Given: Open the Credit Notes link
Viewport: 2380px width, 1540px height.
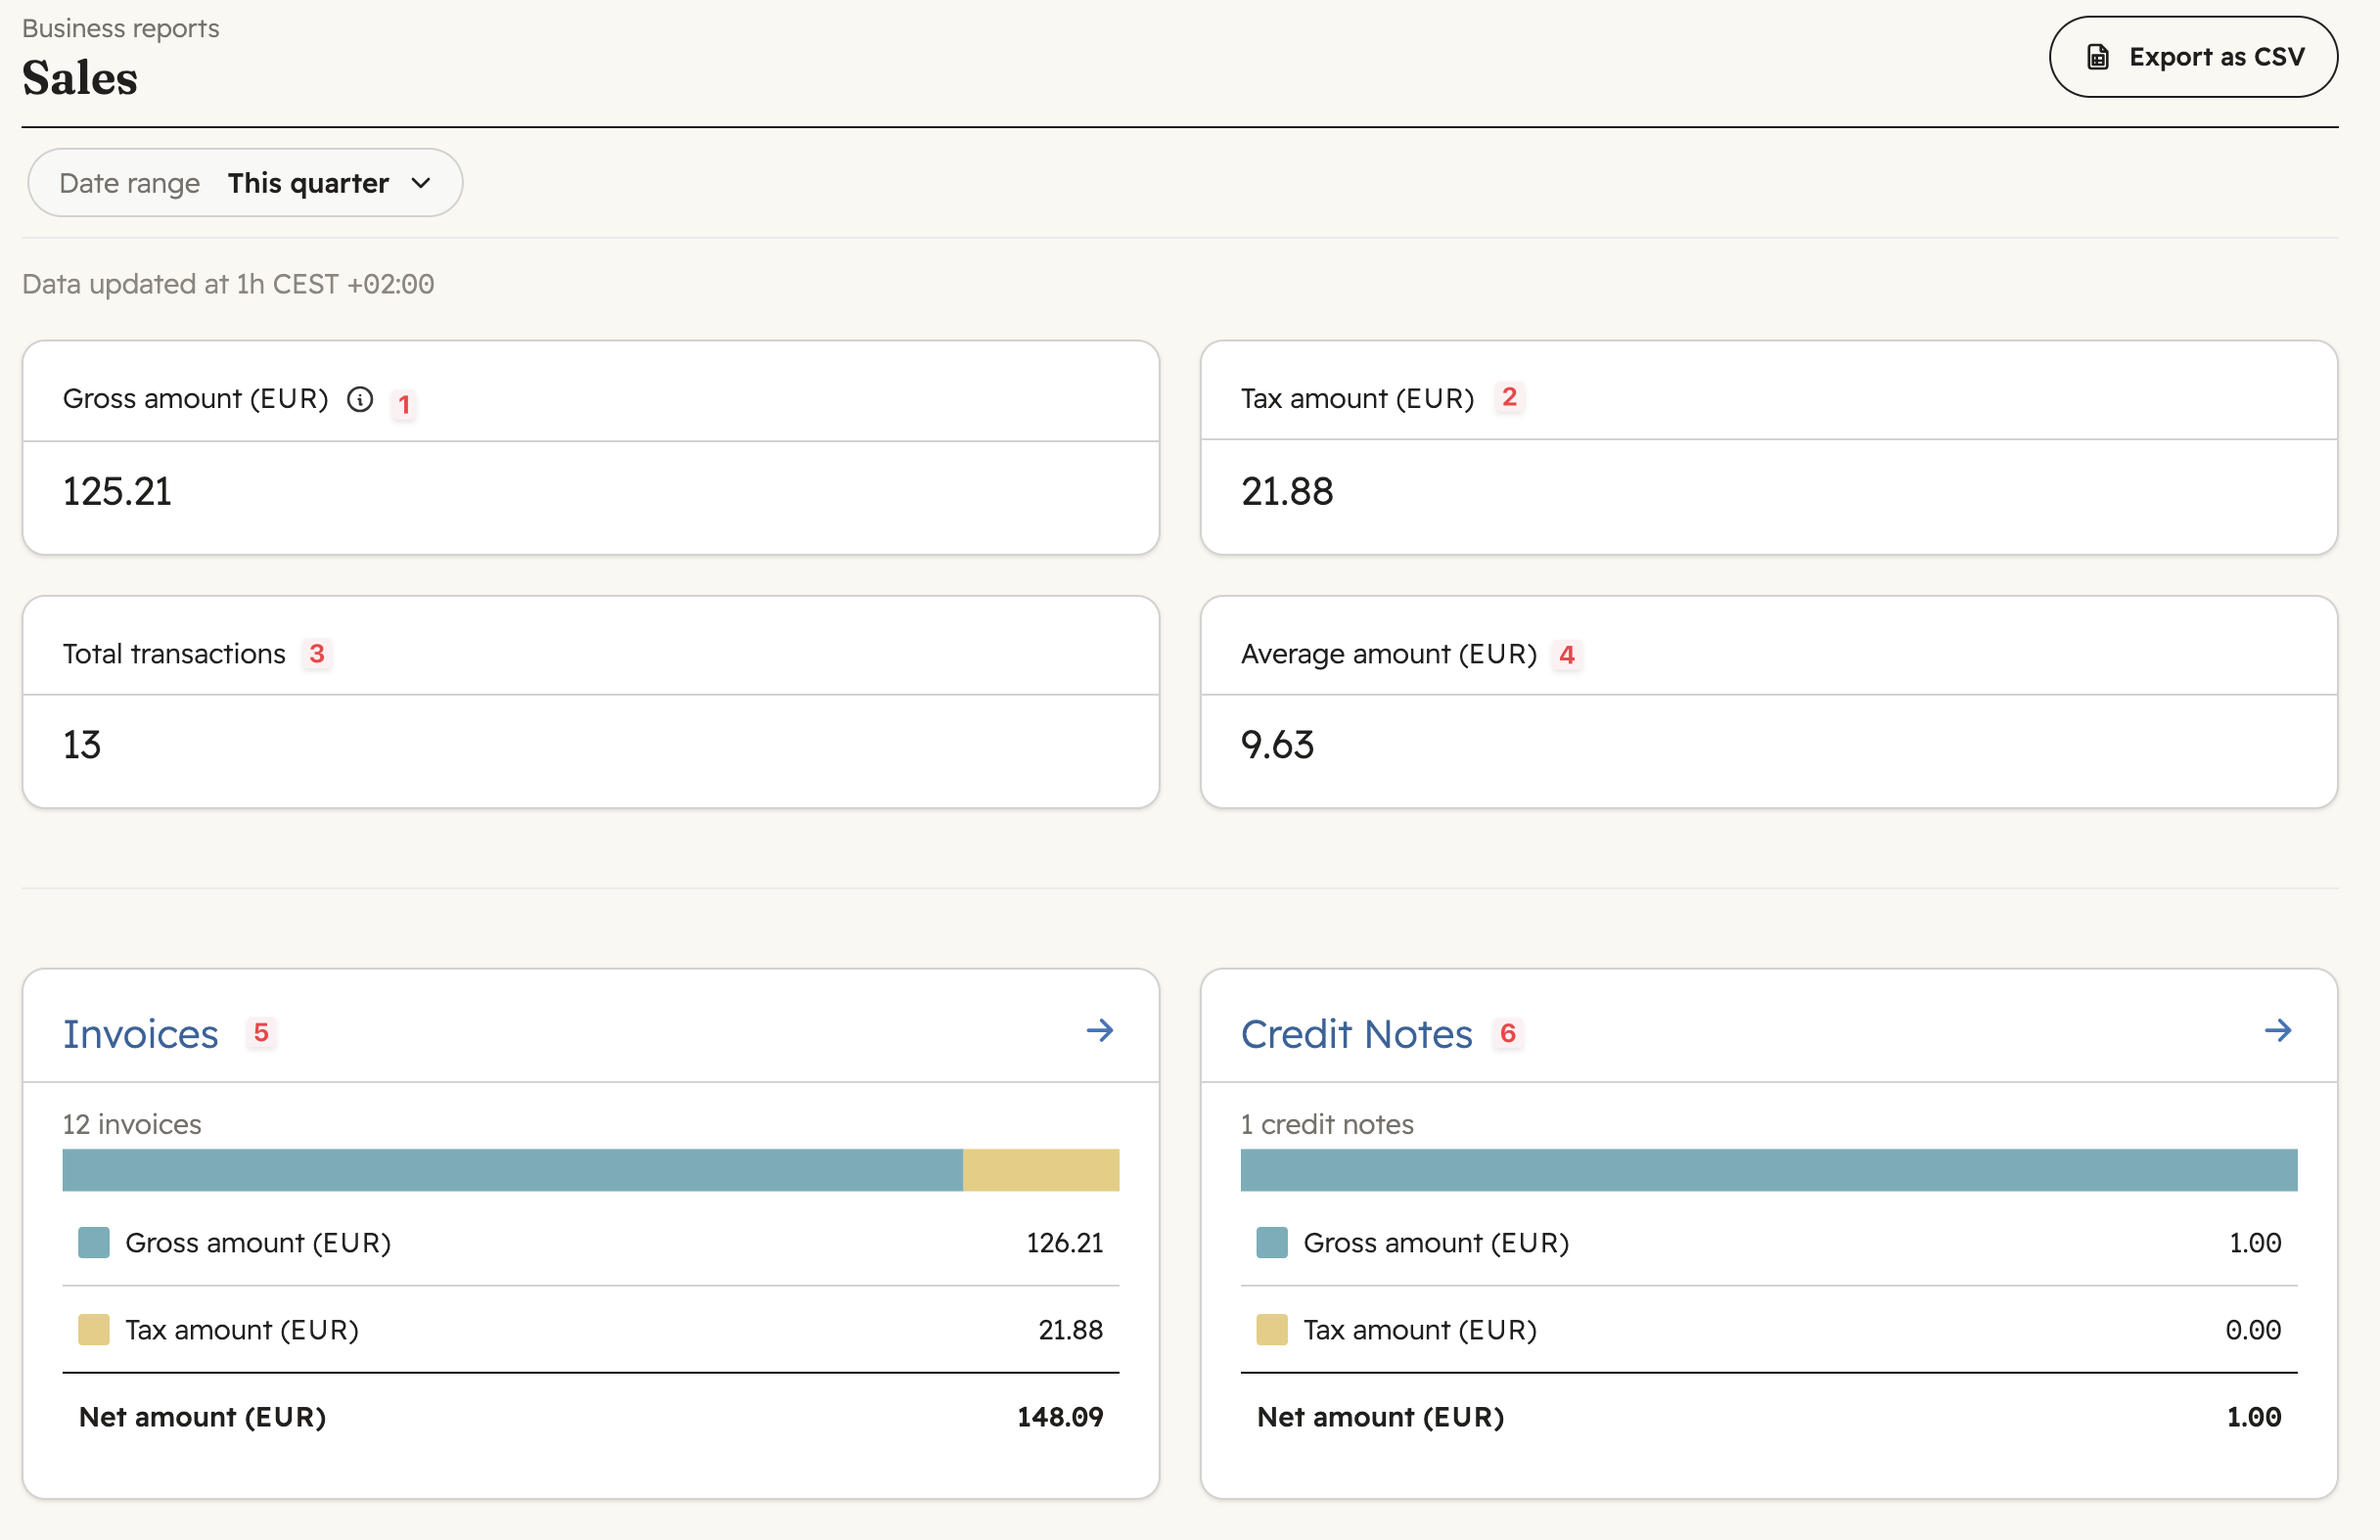Looking at the screenshot, I should [x=1356, y=1033].
